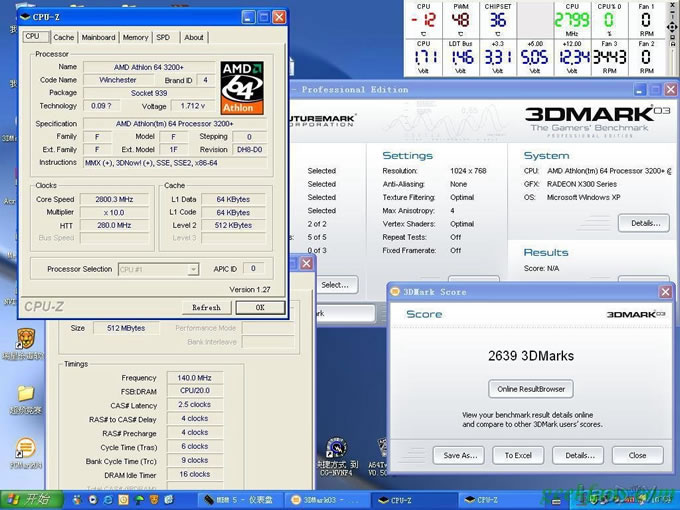Export the score with To Excel button
This screenshot has width=680, height=510.
coord(518,455)
